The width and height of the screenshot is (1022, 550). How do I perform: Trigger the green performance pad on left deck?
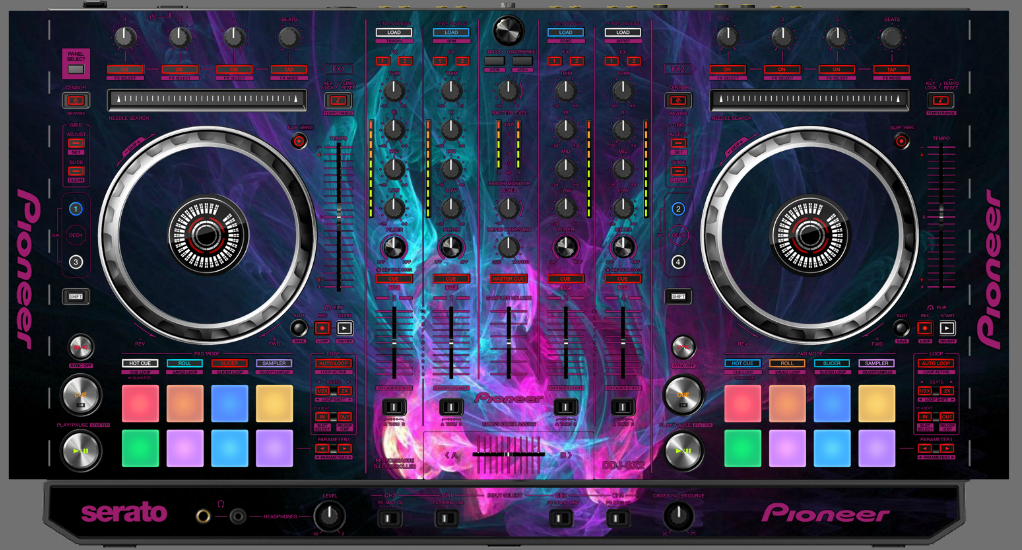point(140,448)
